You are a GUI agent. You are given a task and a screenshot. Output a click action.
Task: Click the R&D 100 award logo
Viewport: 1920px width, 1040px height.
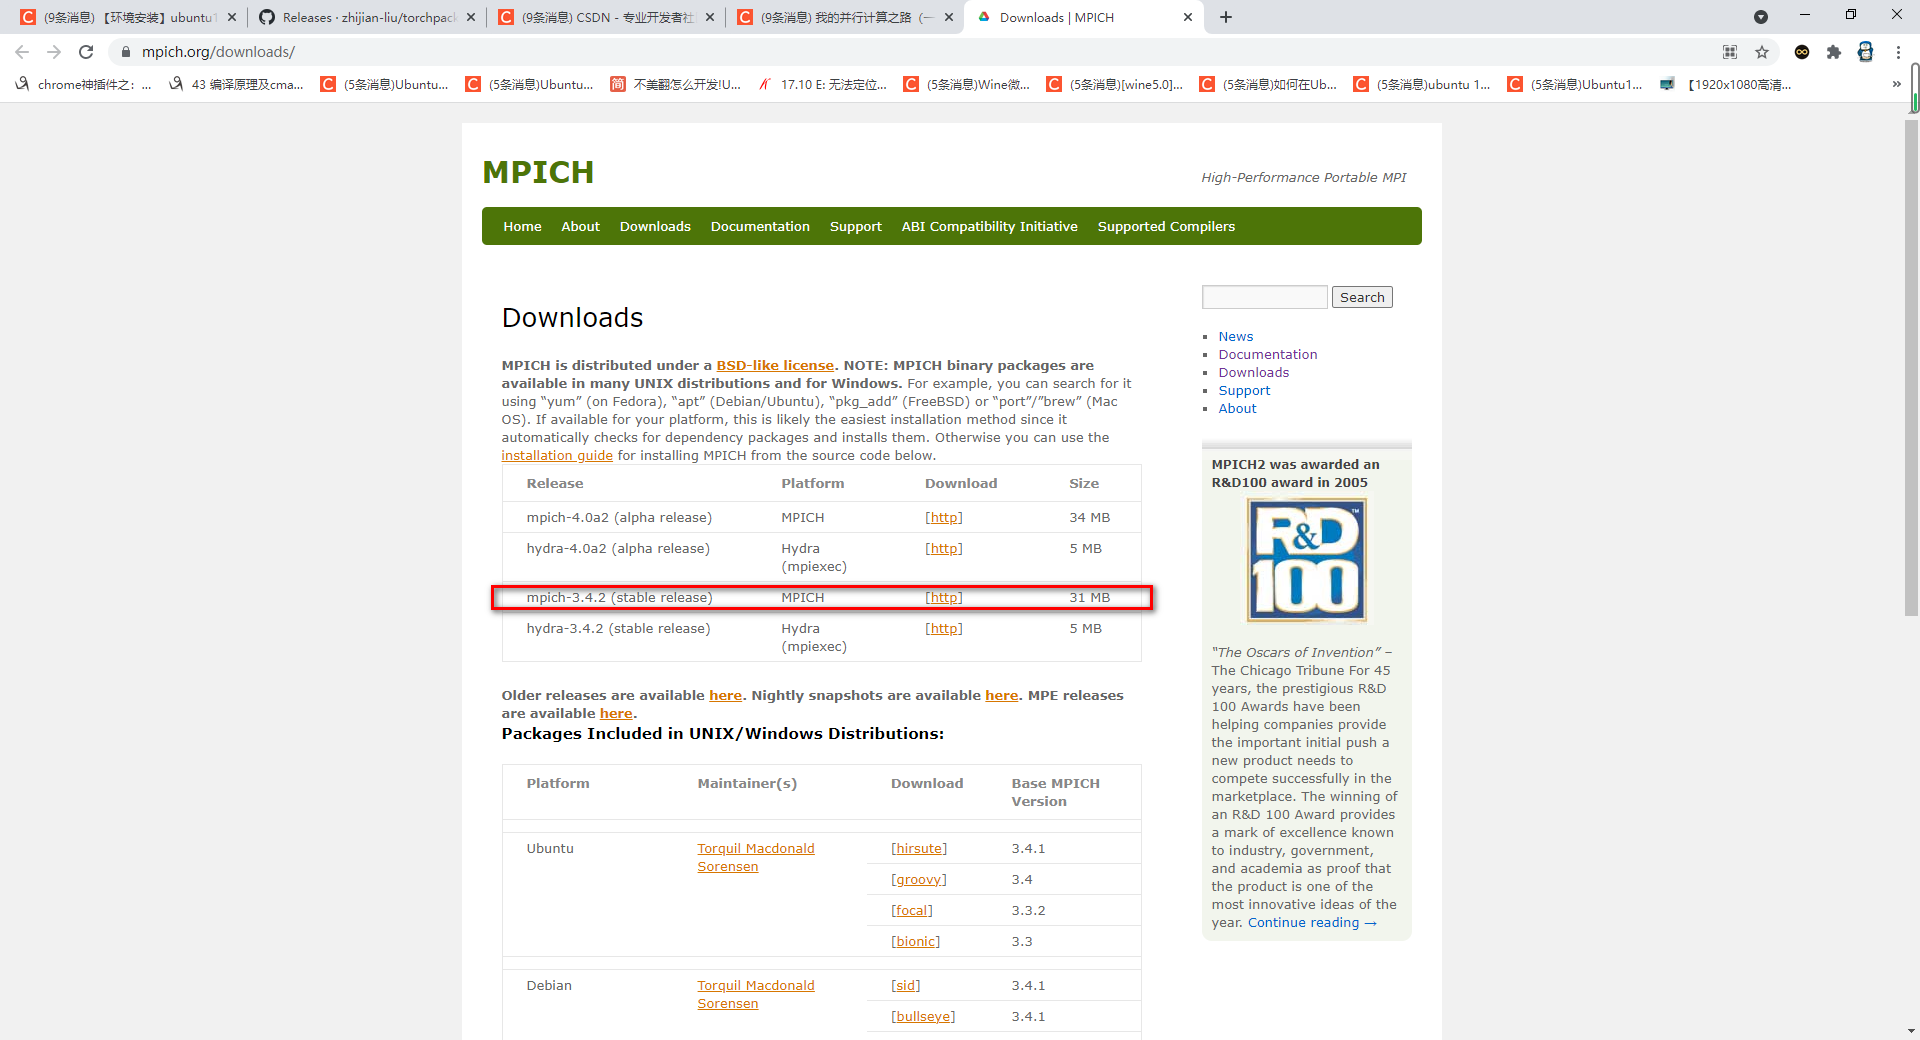[1306, 560]
